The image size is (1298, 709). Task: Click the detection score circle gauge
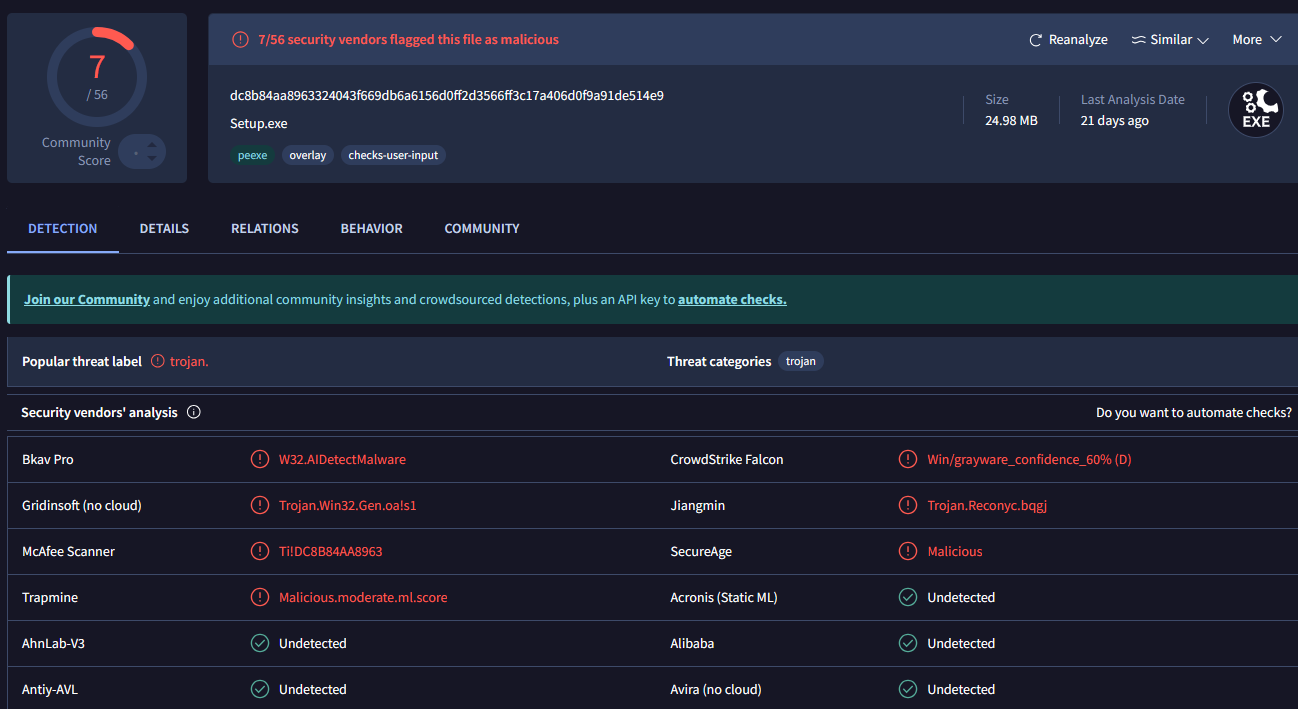97,77
